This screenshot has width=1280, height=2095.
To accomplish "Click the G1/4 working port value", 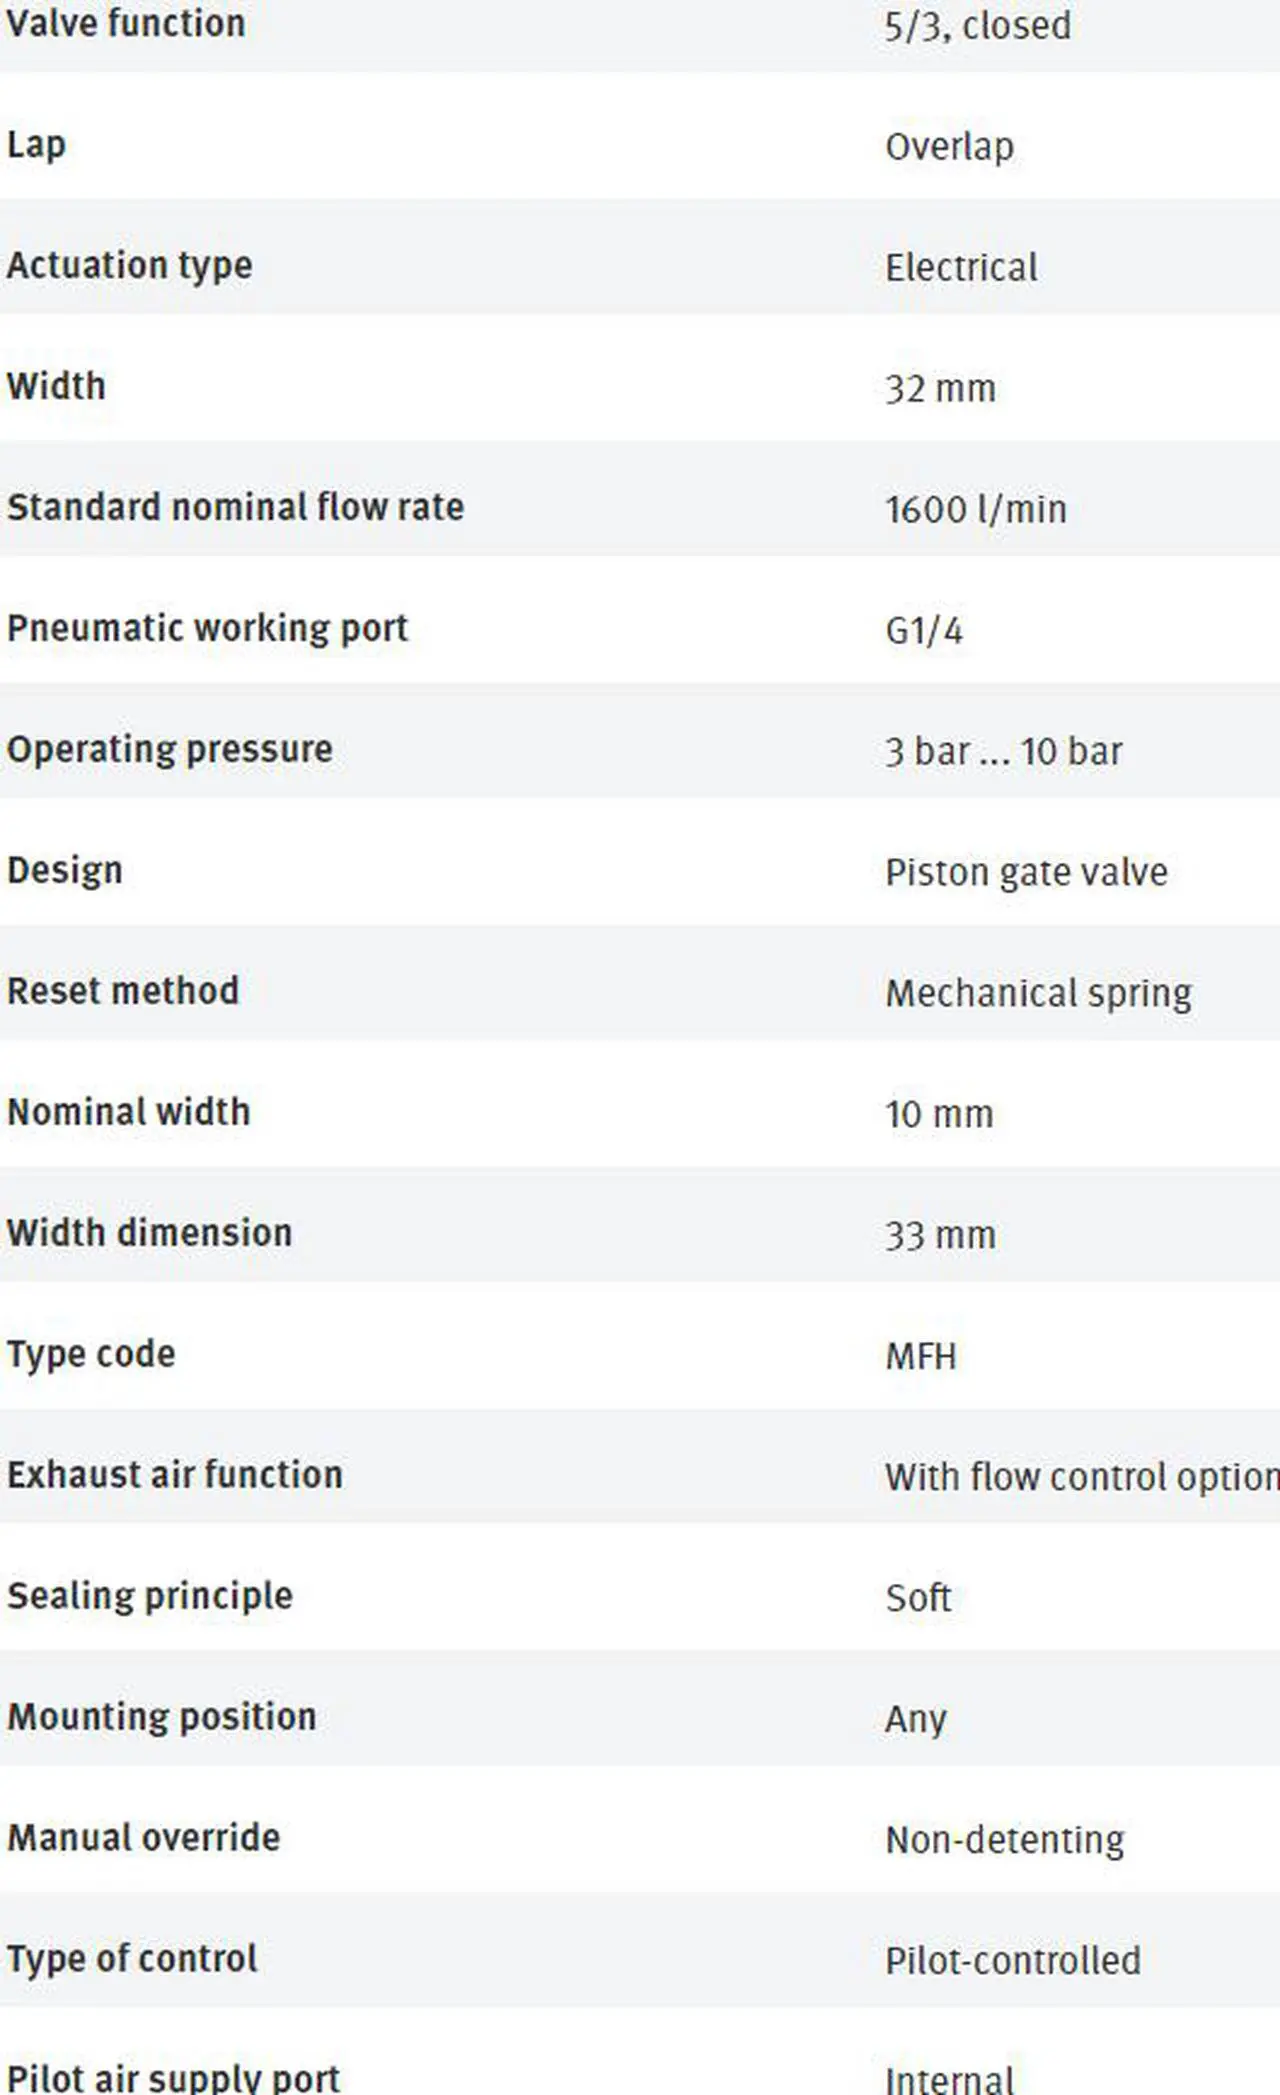I will coord(923,631).
